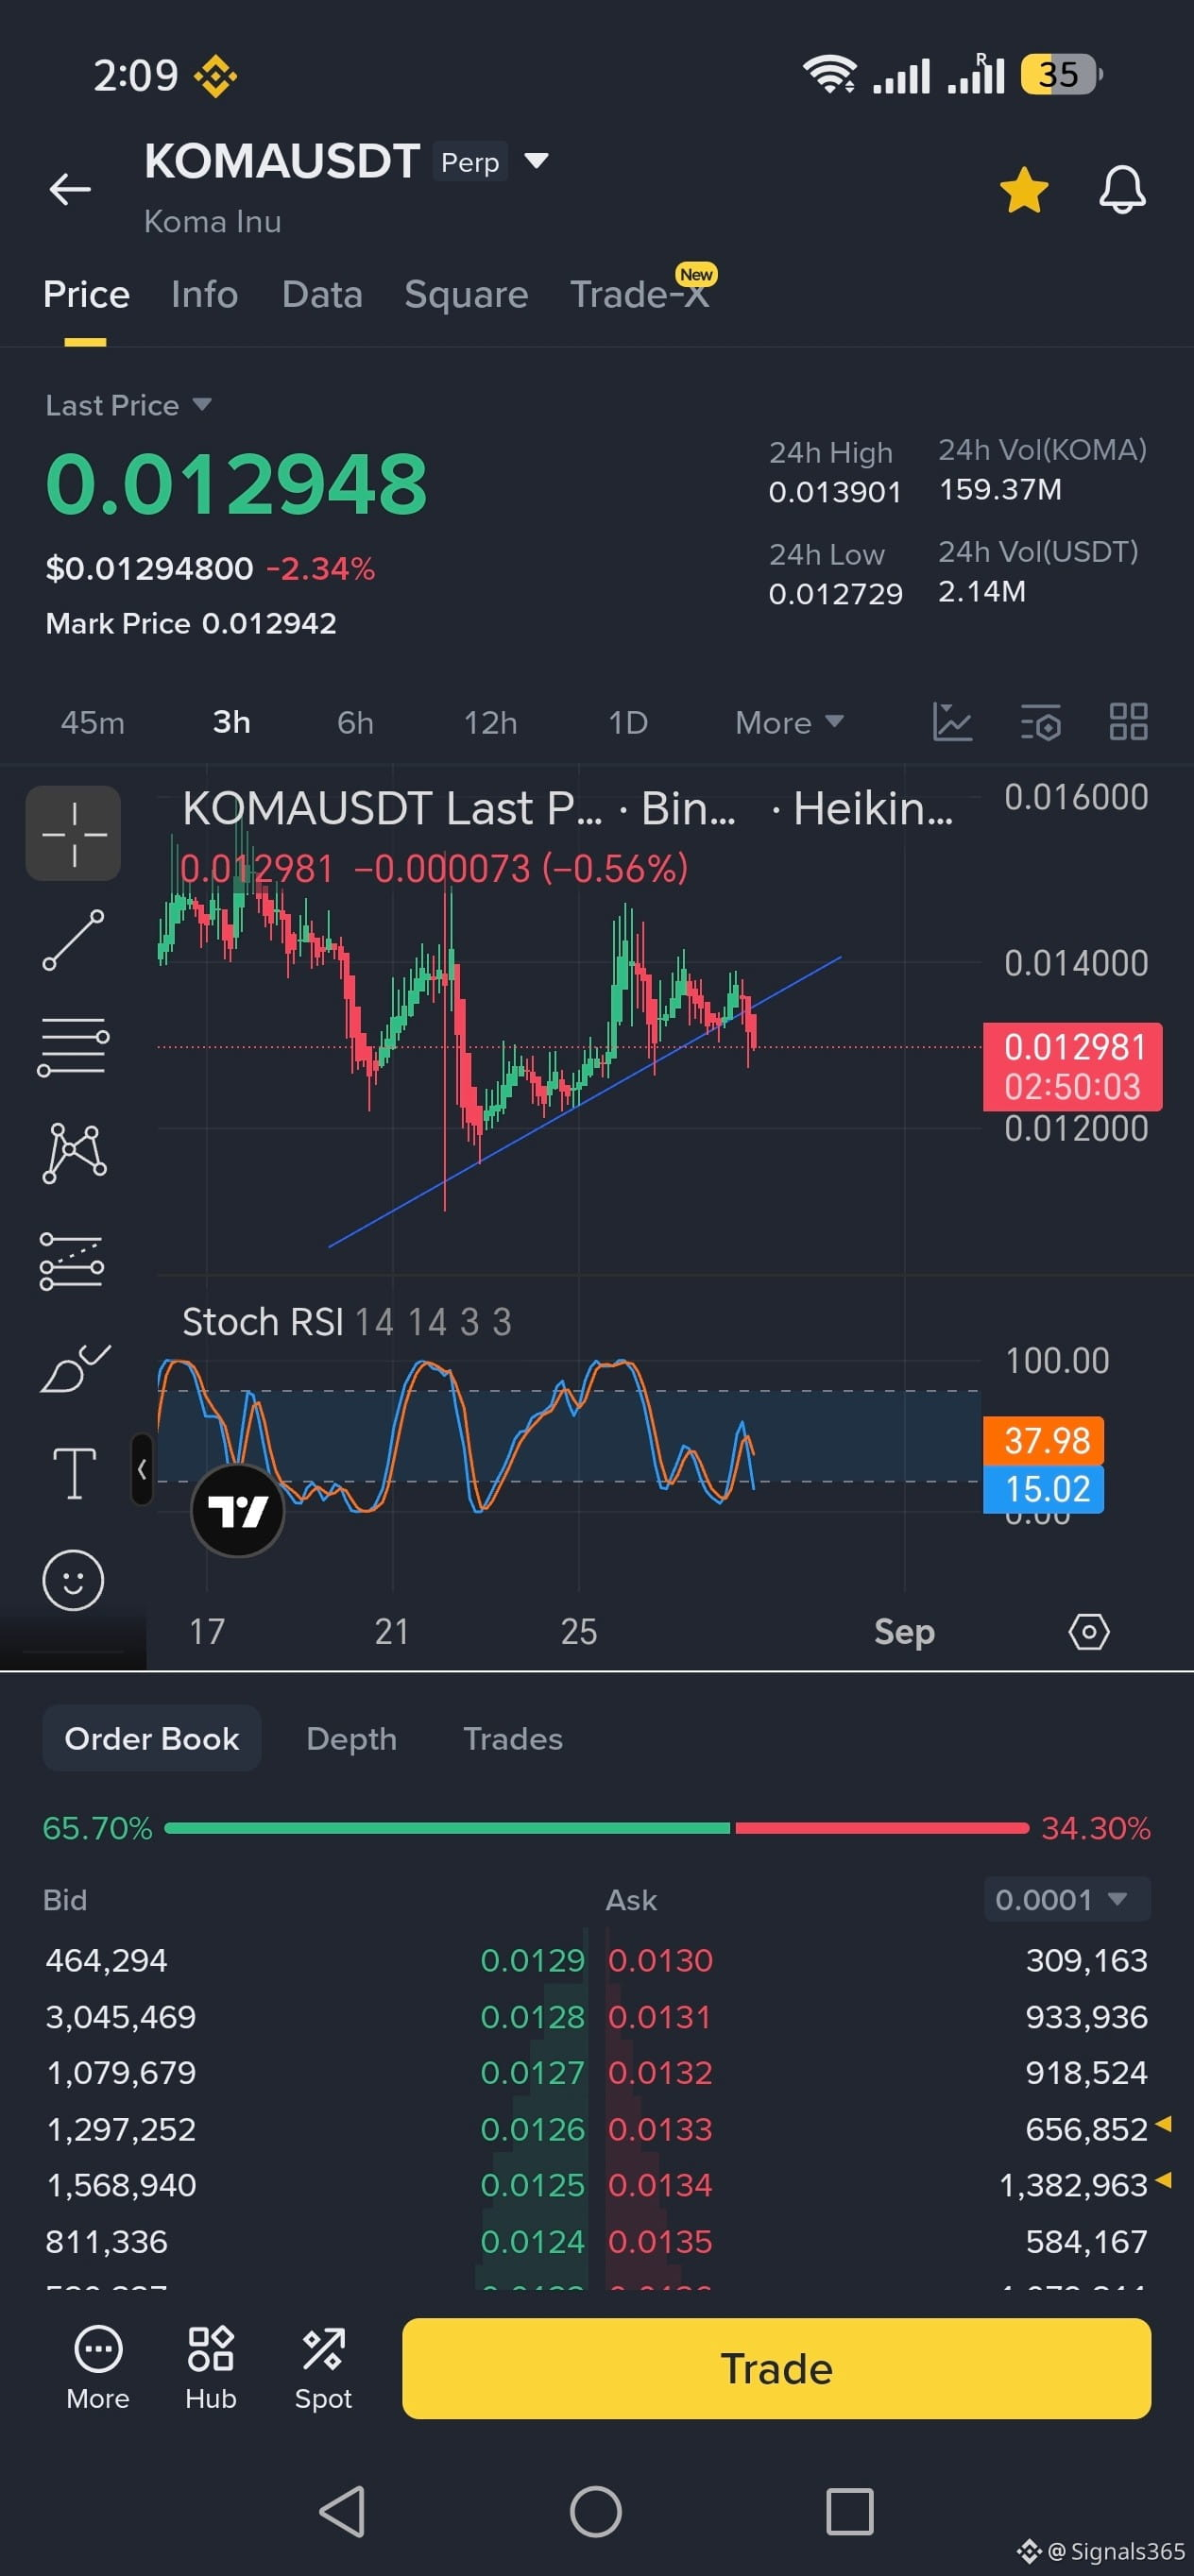The height and width of the screenshot is (2576, 1194).
Task: Click the Stoch RSI 14 14 3 3 indicator label
Action: pyautogui.click(x=346, y=1322)
